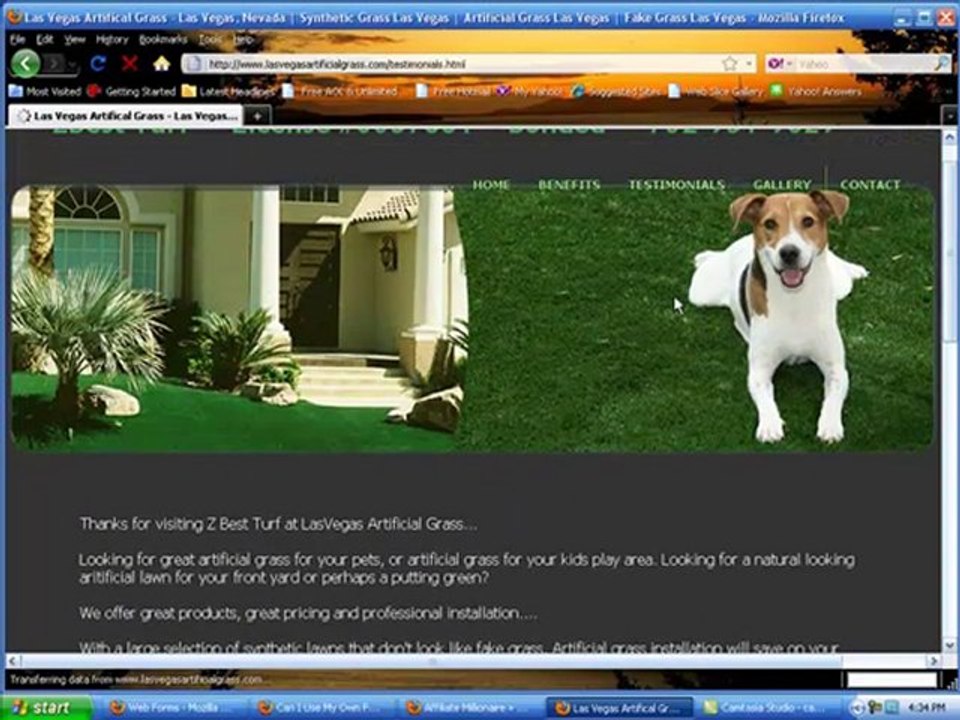Click the search magnifier icon
This screenshot has height=720, width=960.
(x=942, y=64)
